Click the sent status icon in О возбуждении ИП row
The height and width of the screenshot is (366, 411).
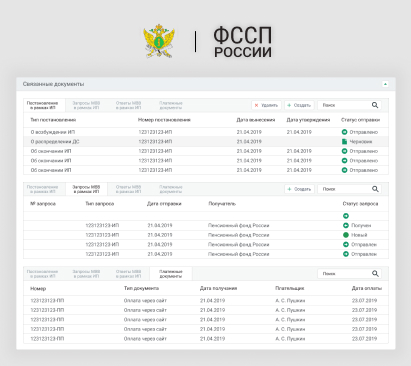point(345,132)
